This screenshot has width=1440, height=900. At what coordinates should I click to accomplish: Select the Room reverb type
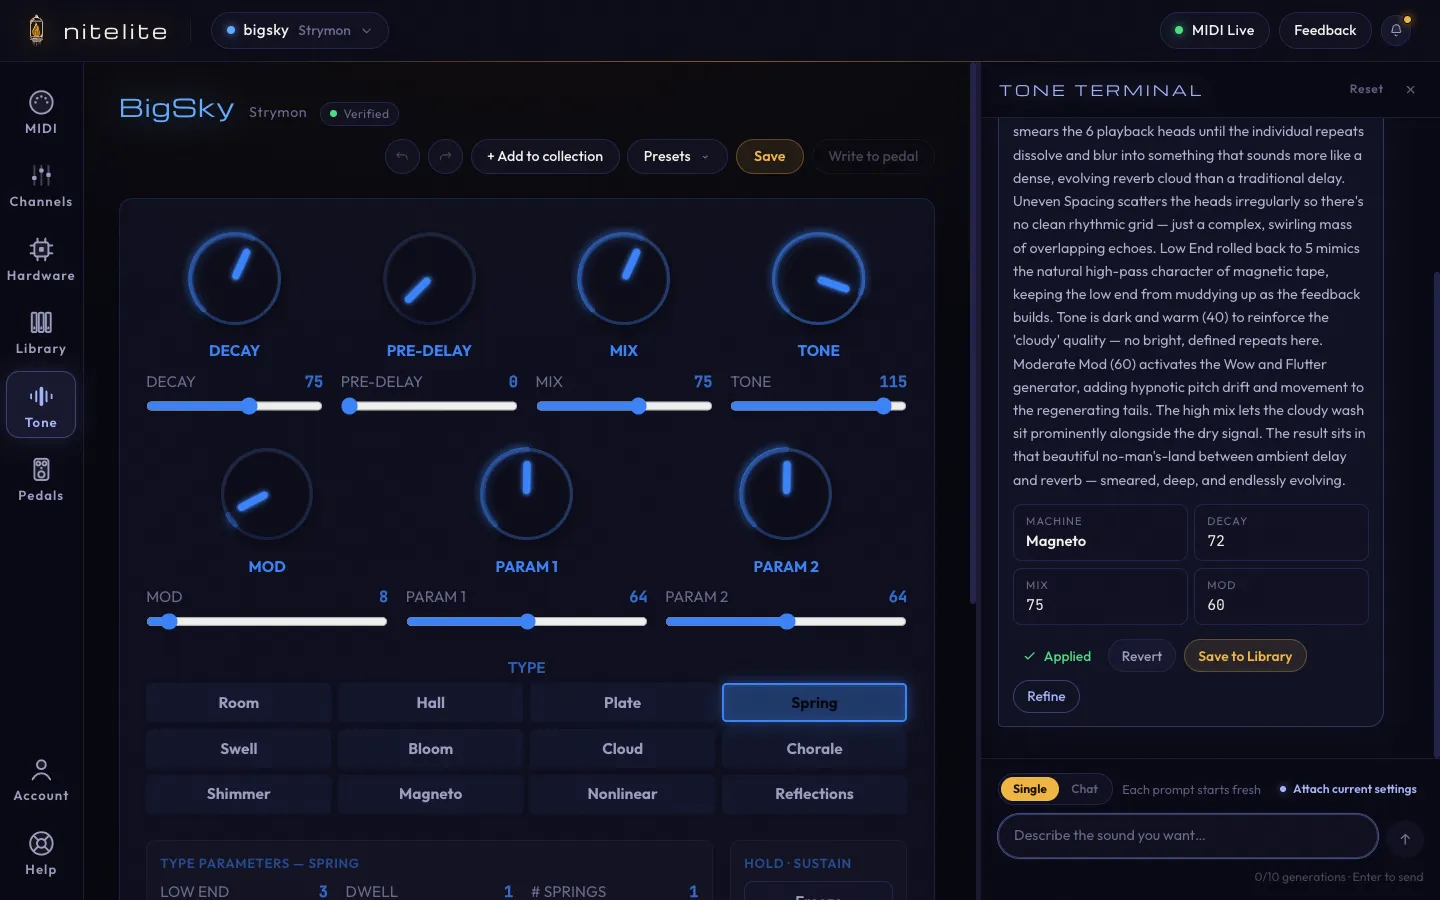tap(238, 703)
